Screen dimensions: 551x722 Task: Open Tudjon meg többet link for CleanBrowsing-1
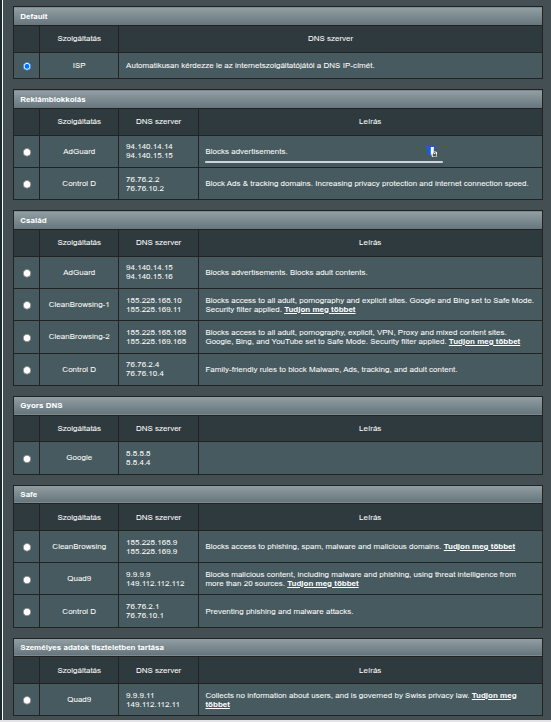click(319, 309)
